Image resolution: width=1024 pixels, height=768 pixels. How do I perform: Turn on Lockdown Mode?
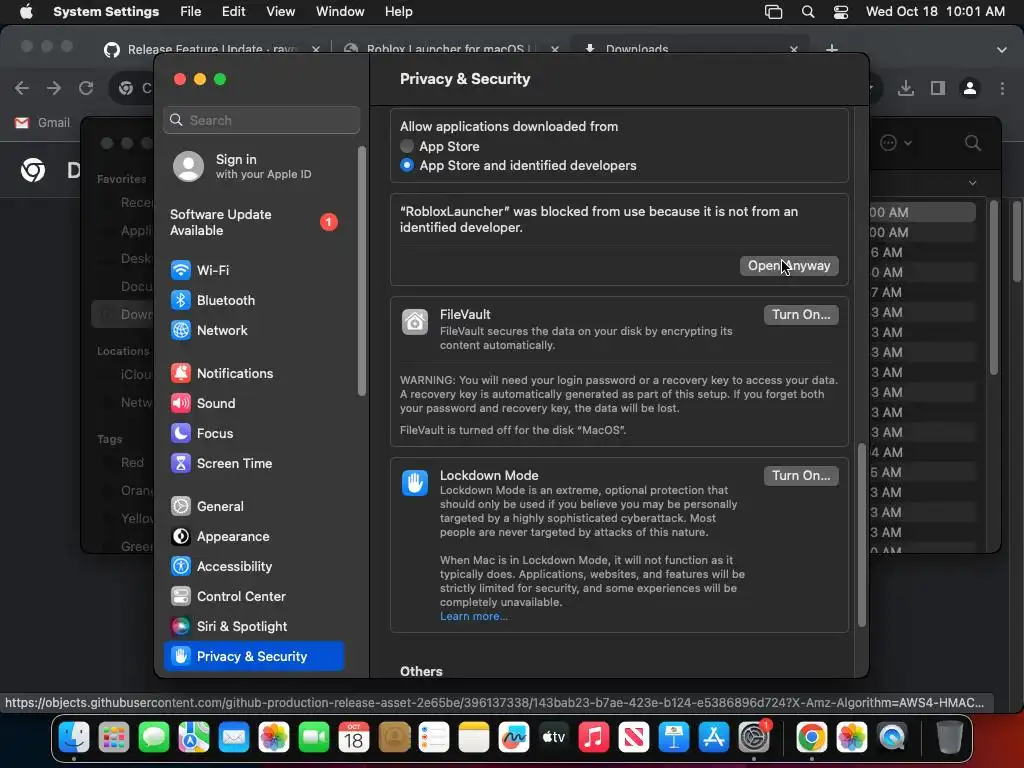(801, 475)
